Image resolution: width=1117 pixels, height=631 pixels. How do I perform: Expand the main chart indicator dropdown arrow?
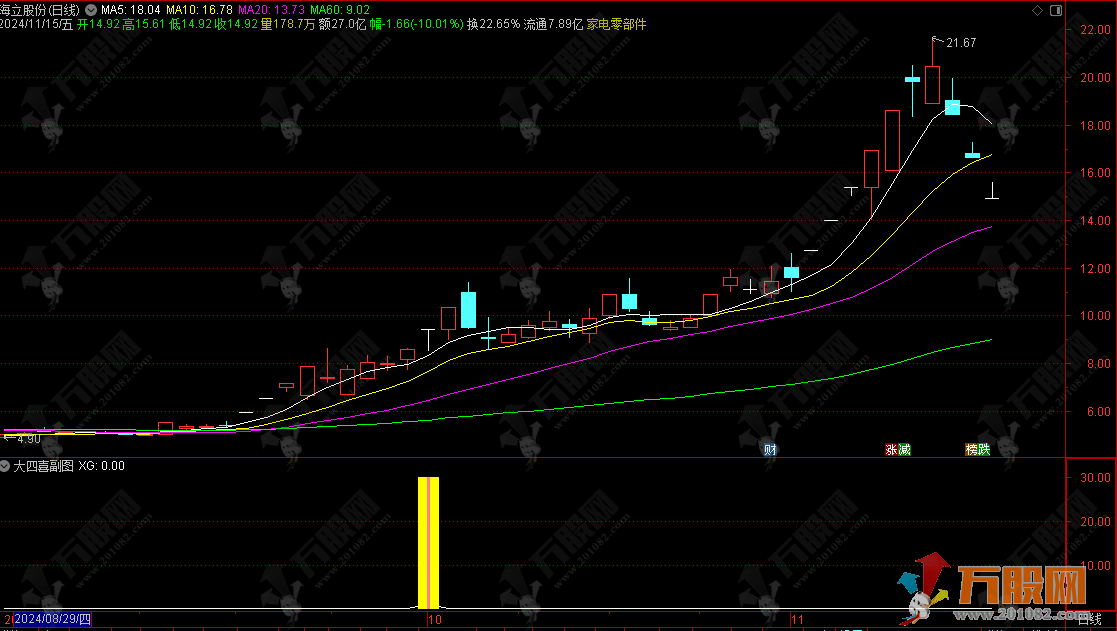pyautogui.click(x=91, y=10)
